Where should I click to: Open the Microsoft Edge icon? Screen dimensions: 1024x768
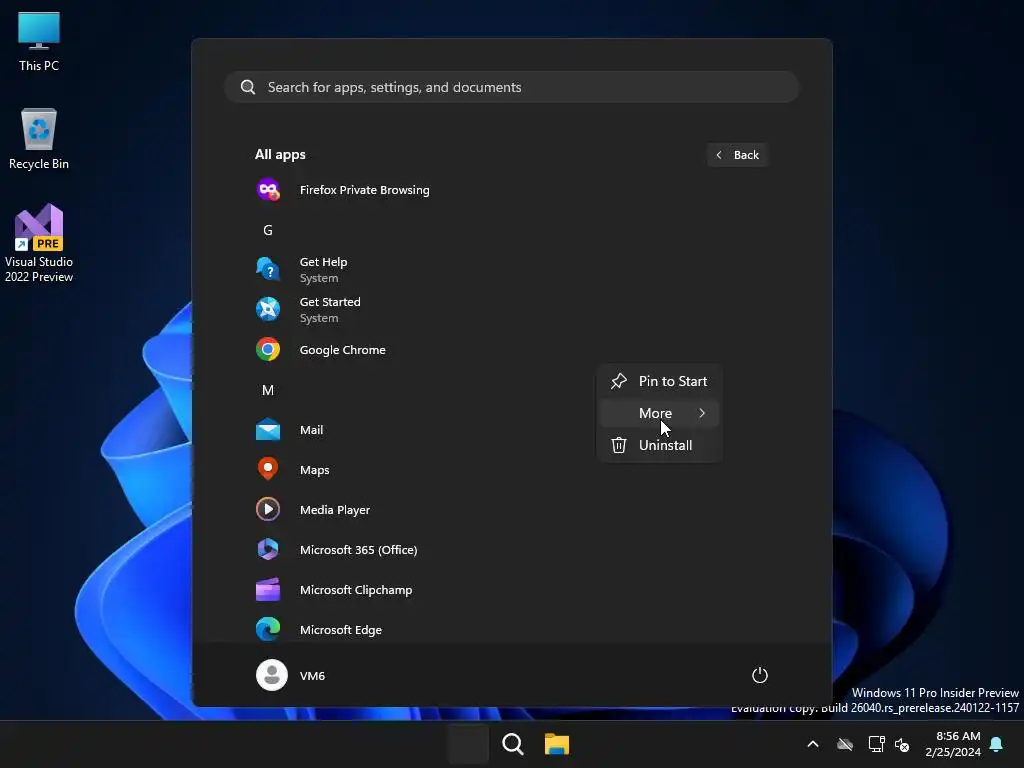[x=268, y=630]
